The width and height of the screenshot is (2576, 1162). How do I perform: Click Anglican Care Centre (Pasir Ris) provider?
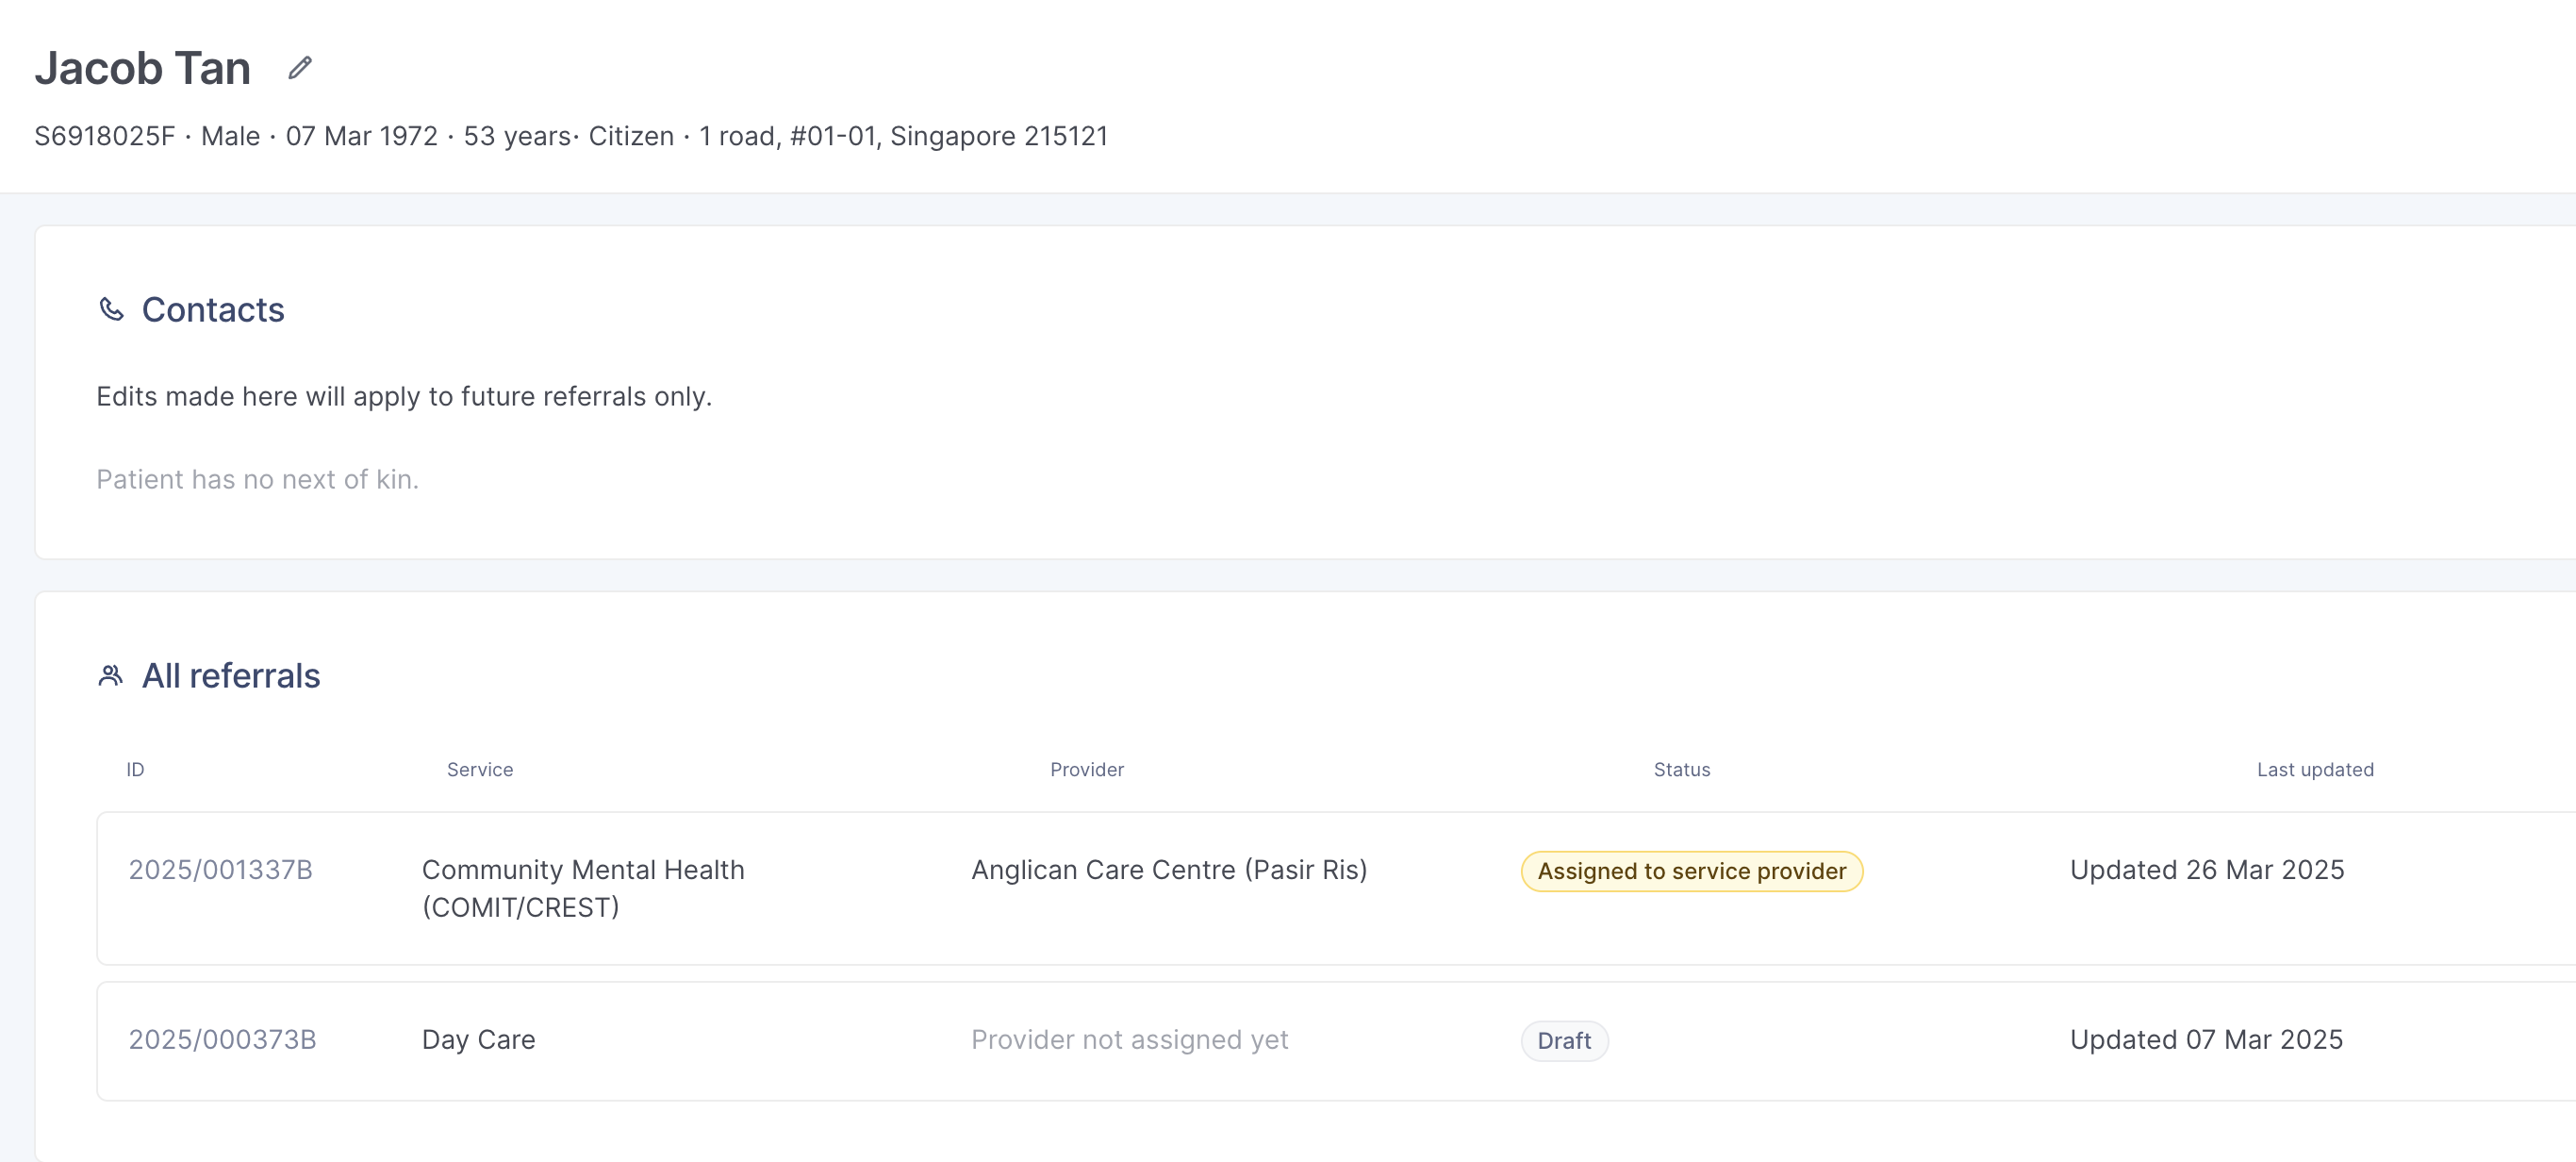coord(1168,870)
